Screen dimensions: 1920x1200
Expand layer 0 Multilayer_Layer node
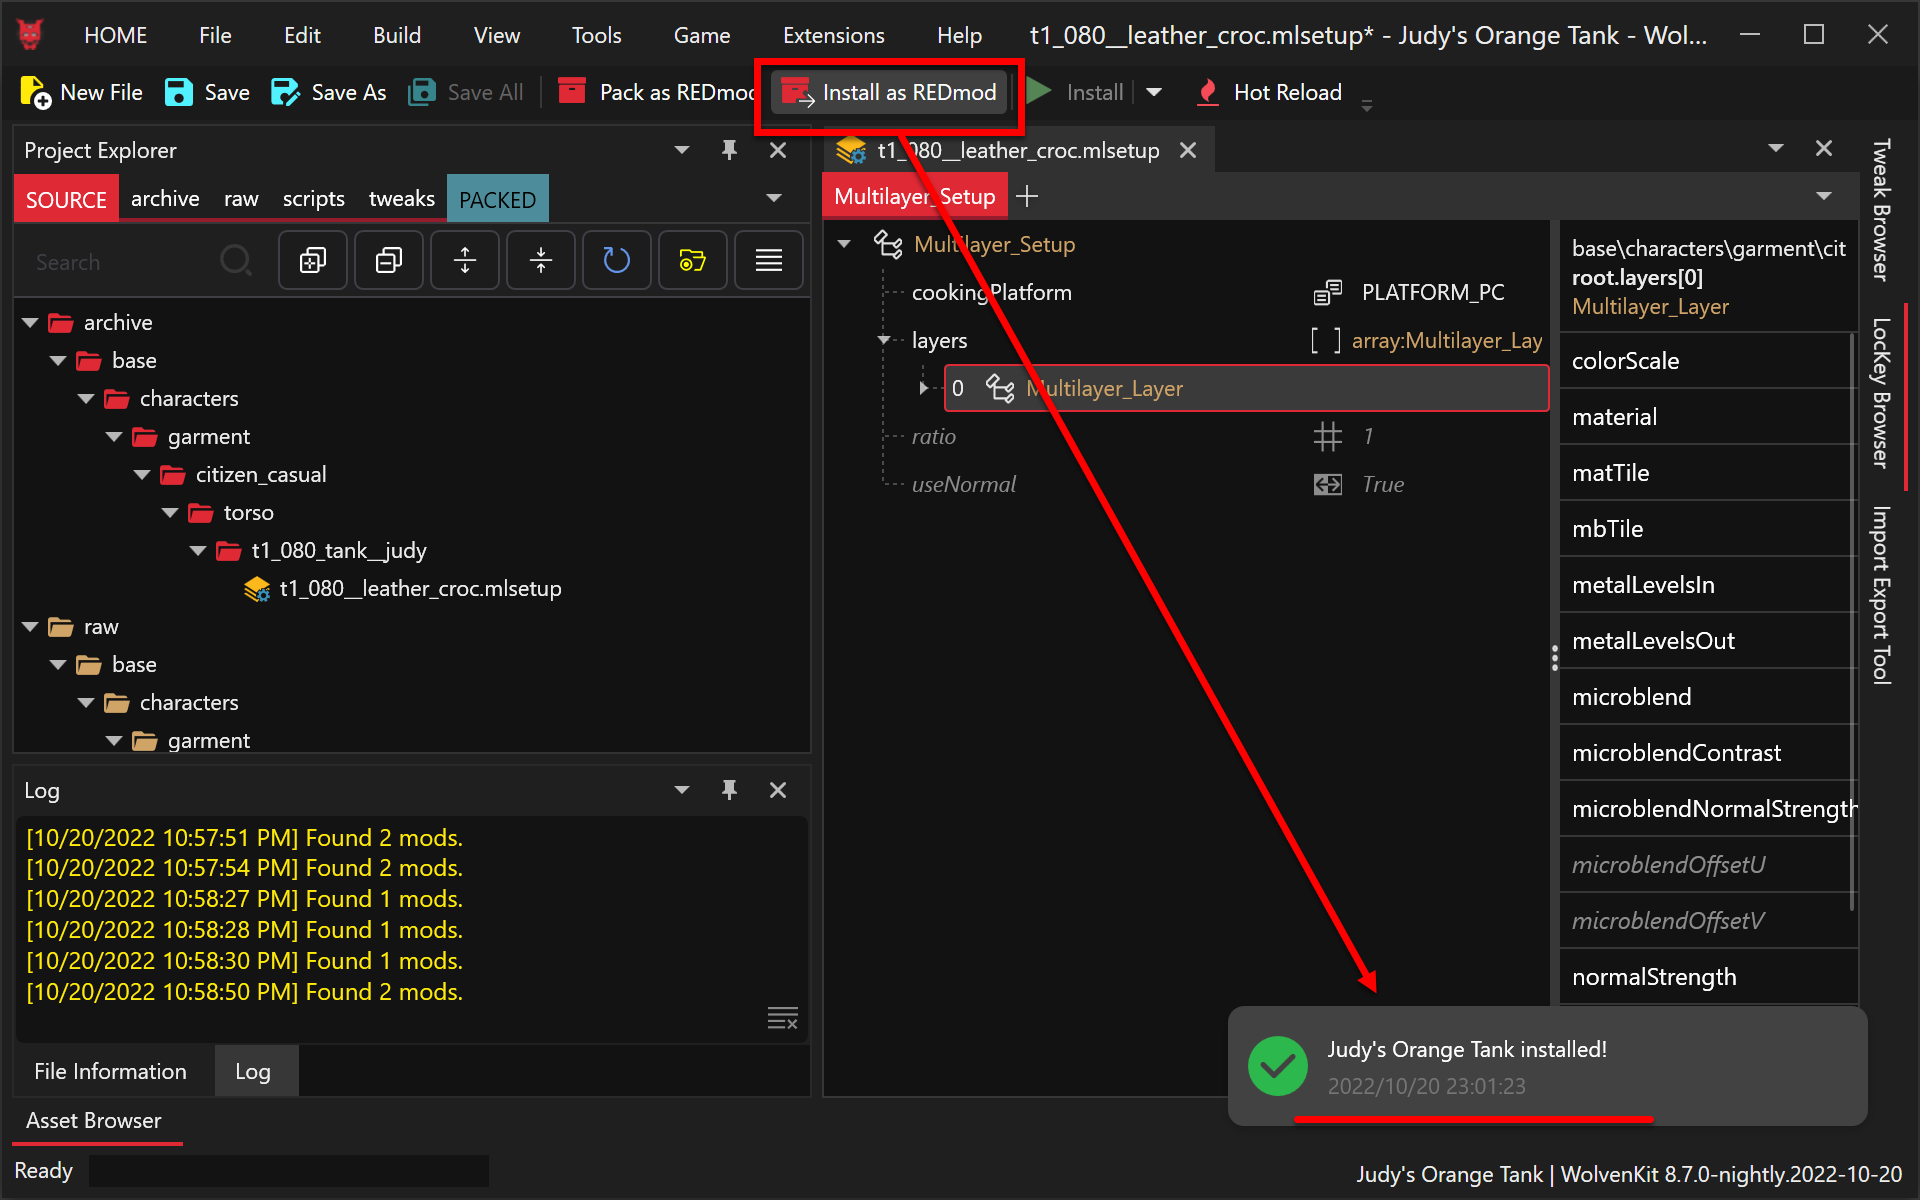tap(923, 388)
